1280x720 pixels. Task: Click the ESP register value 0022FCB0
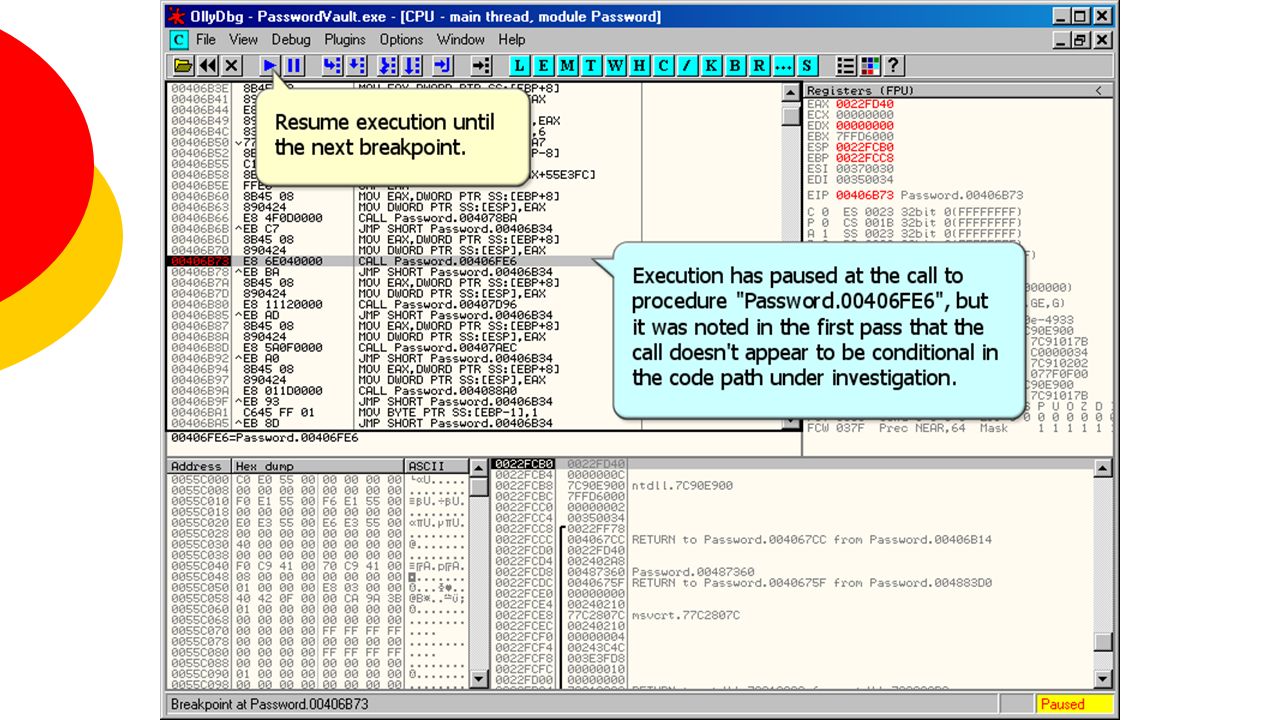(865, 147)
